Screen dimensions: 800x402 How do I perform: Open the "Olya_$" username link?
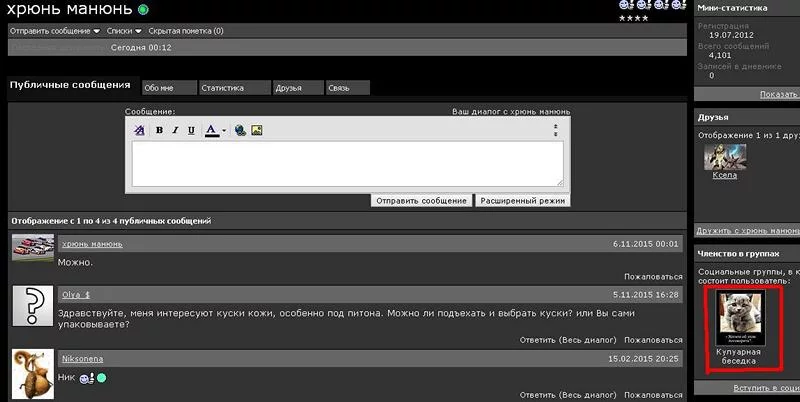[x=76, y=295]
